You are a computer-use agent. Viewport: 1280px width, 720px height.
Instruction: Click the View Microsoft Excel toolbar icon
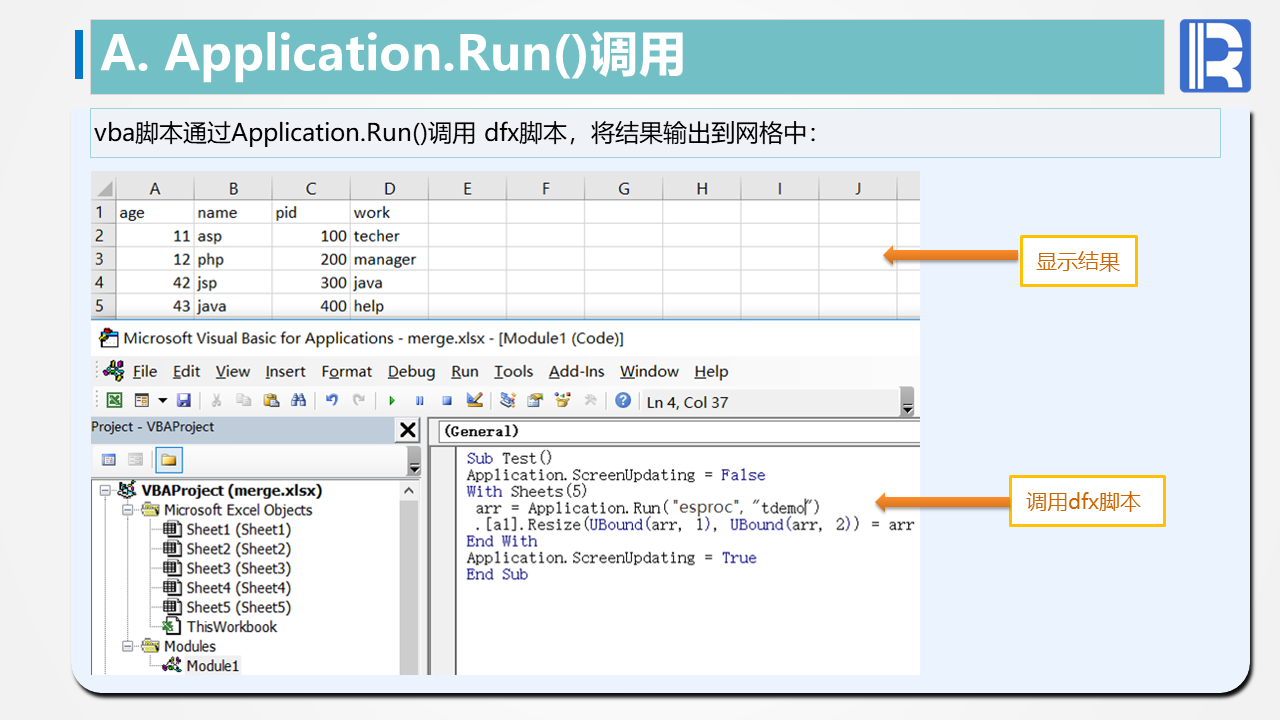click(x=115, y=401)
